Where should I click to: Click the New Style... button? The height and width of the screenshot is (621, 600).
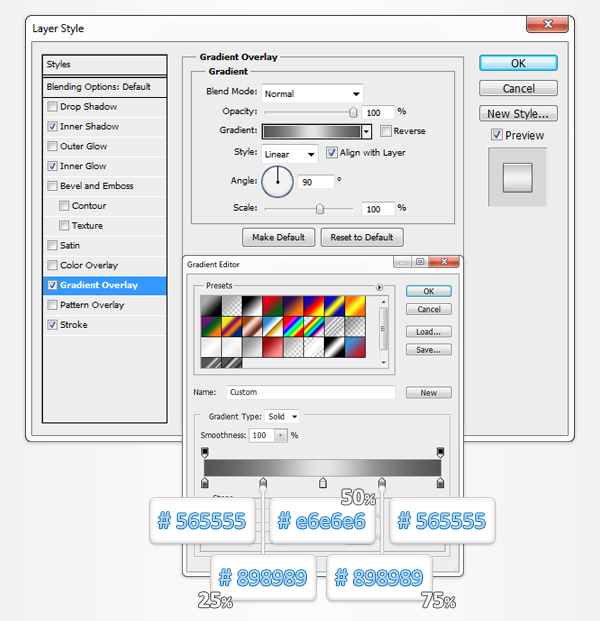click(x=518, y=114)
